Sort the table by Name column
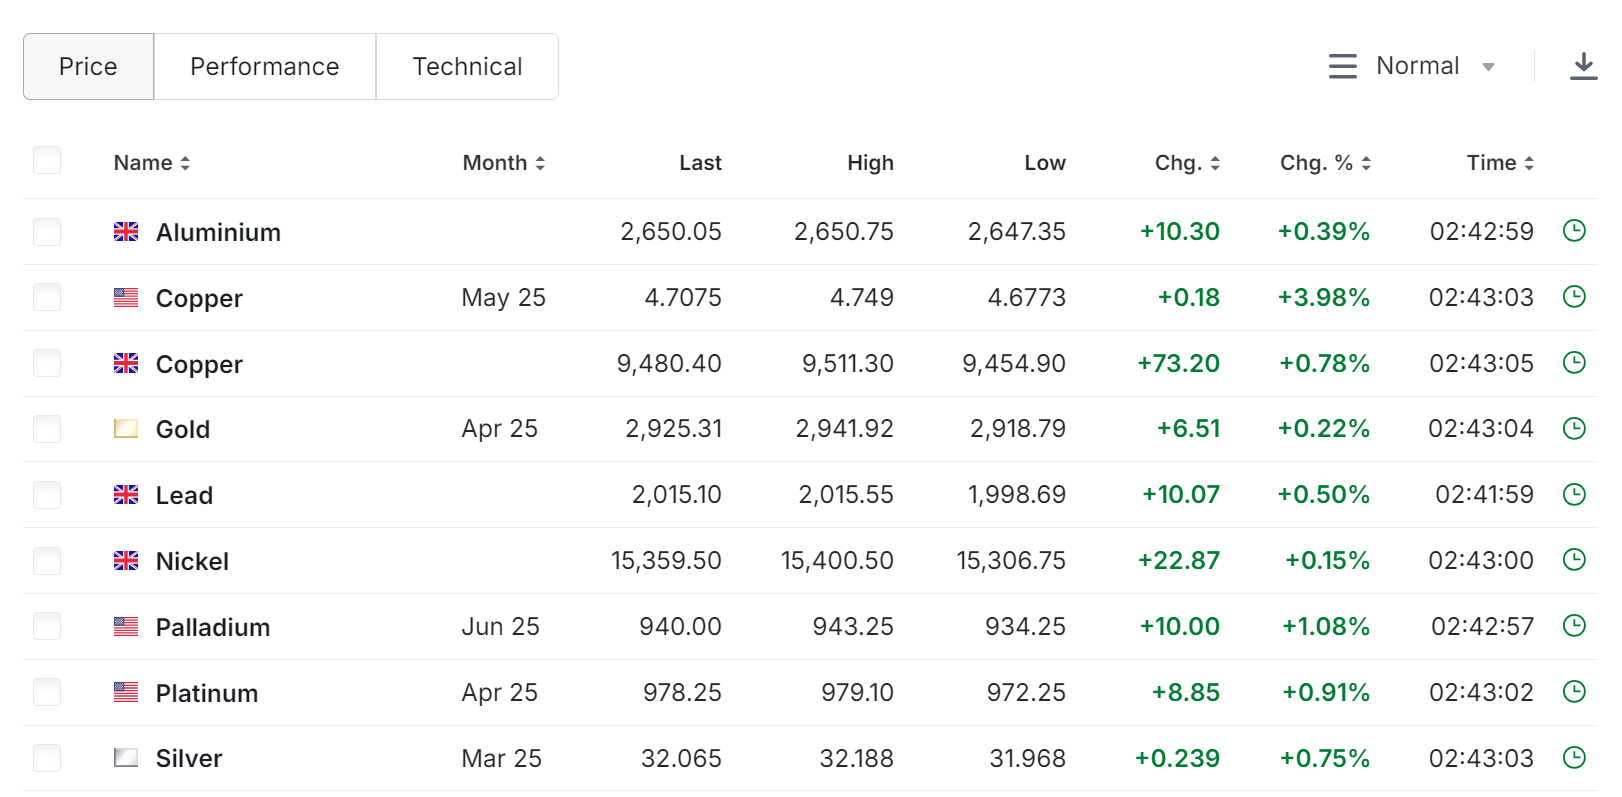Screen dimensions: 1622x797 (151, 163)
